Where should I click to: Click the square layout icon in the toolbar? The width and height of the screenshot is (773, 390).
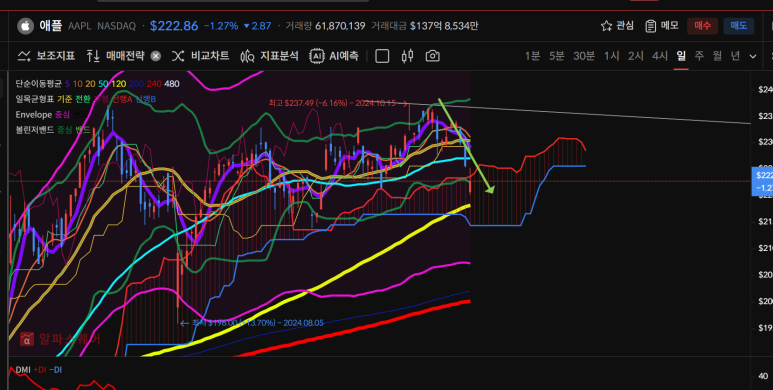click(x=382, y=56)
